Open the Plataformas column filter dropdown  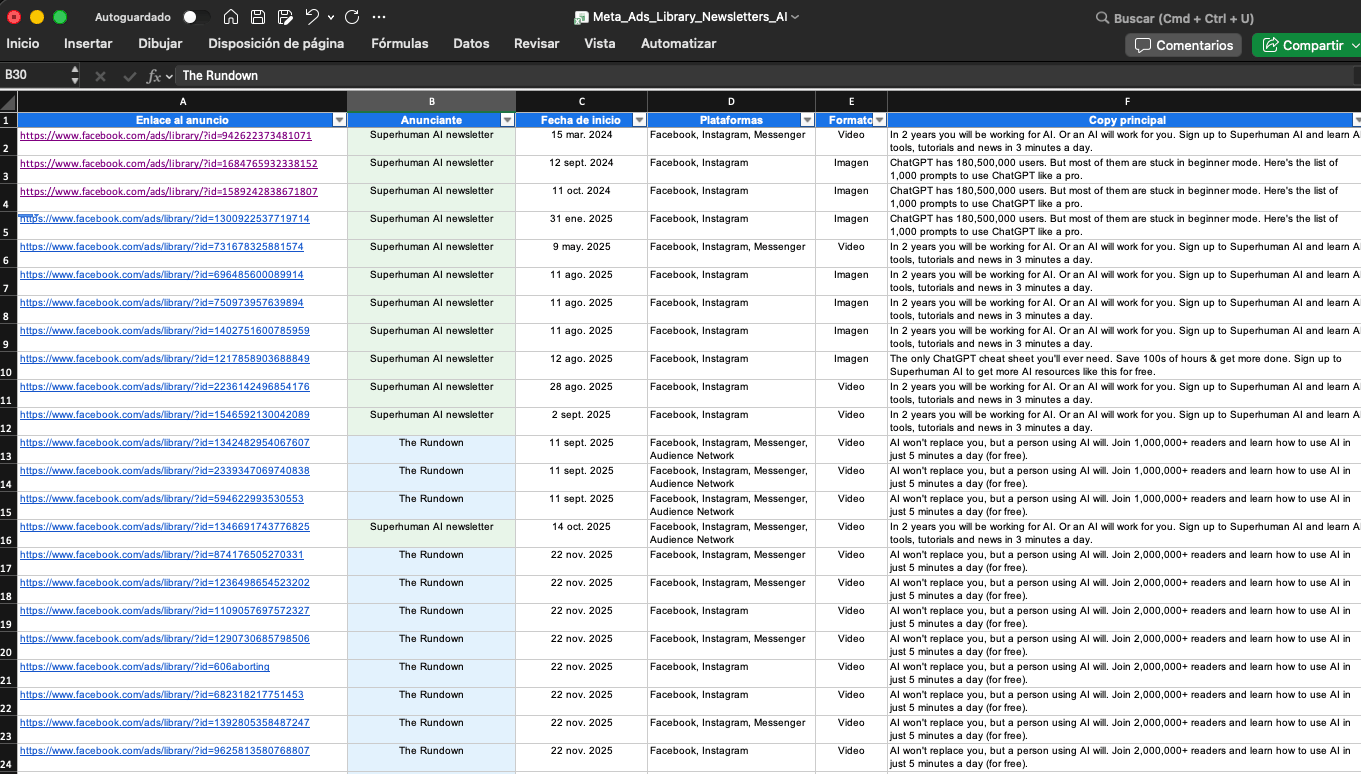pyautogui.click(x=807, y=120)
